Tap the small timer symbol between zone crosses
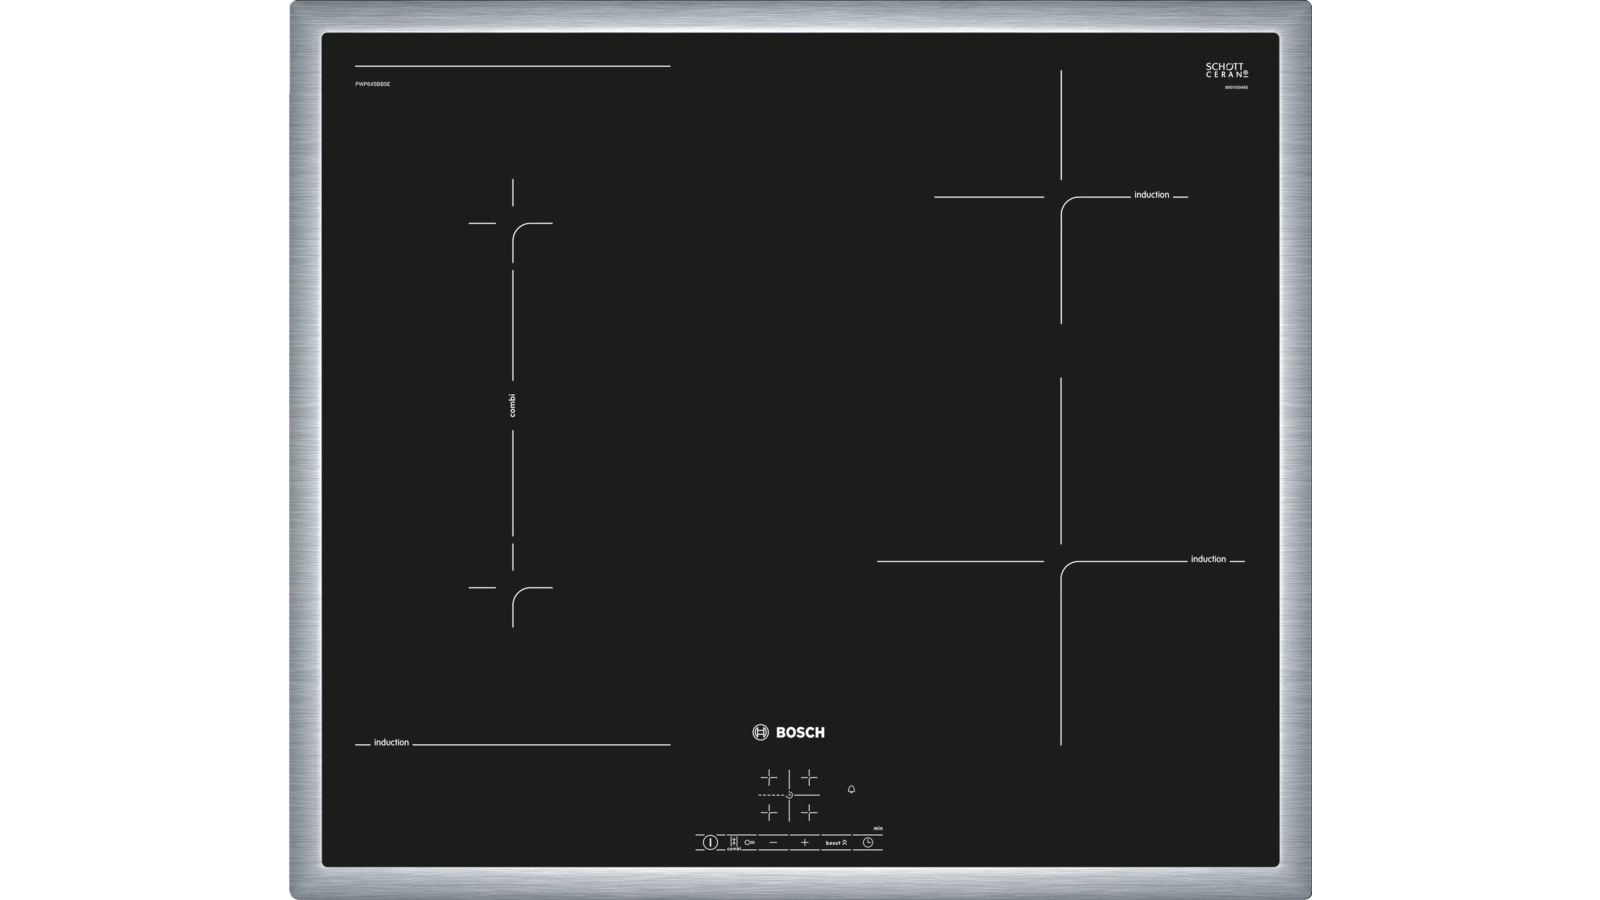Viewport: 1600px width, 900px height. tap(789, 795)
